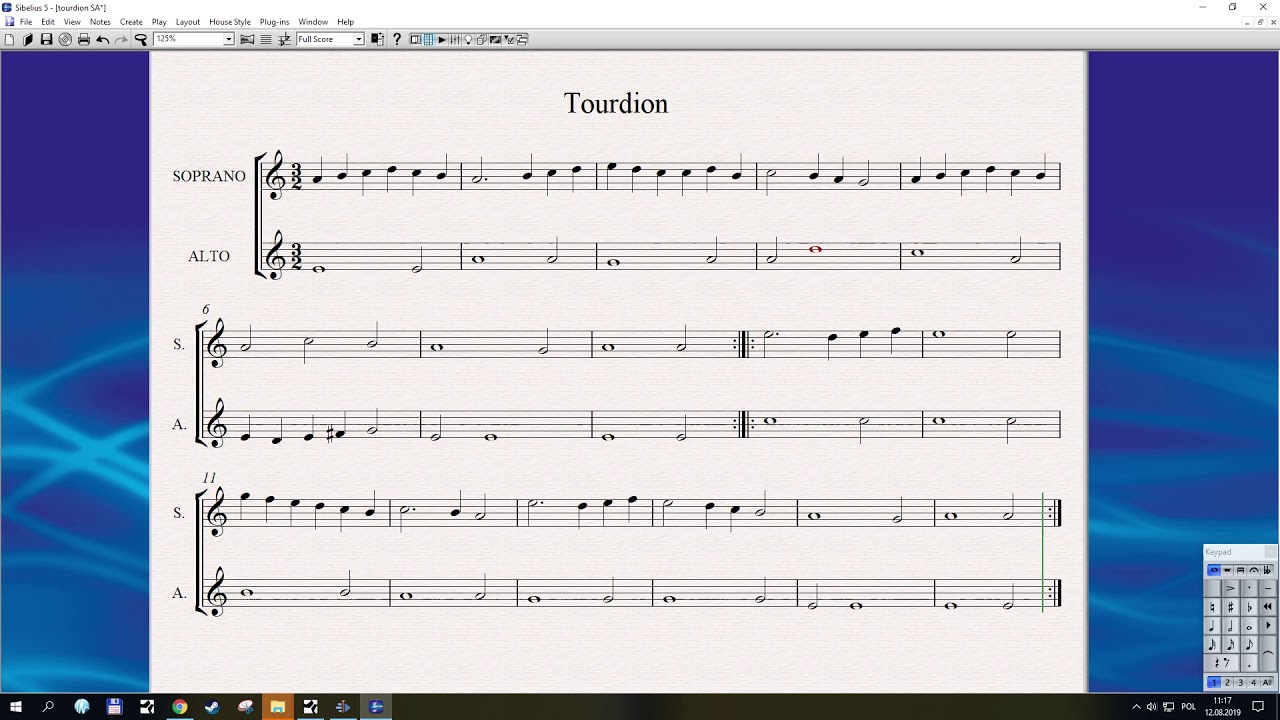Click the Print icon in the toolbar
The height and width of the screenshot is (720, 1280).
tap(84, 40)
